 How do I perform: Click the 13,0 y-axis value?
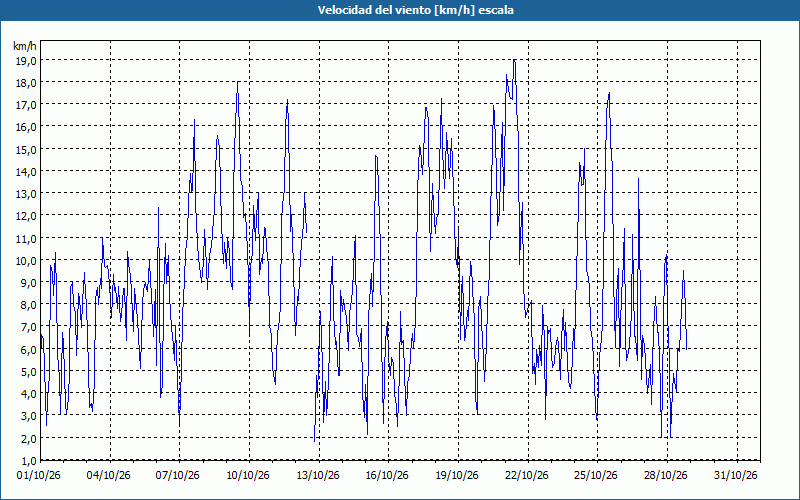click(27, 193)
